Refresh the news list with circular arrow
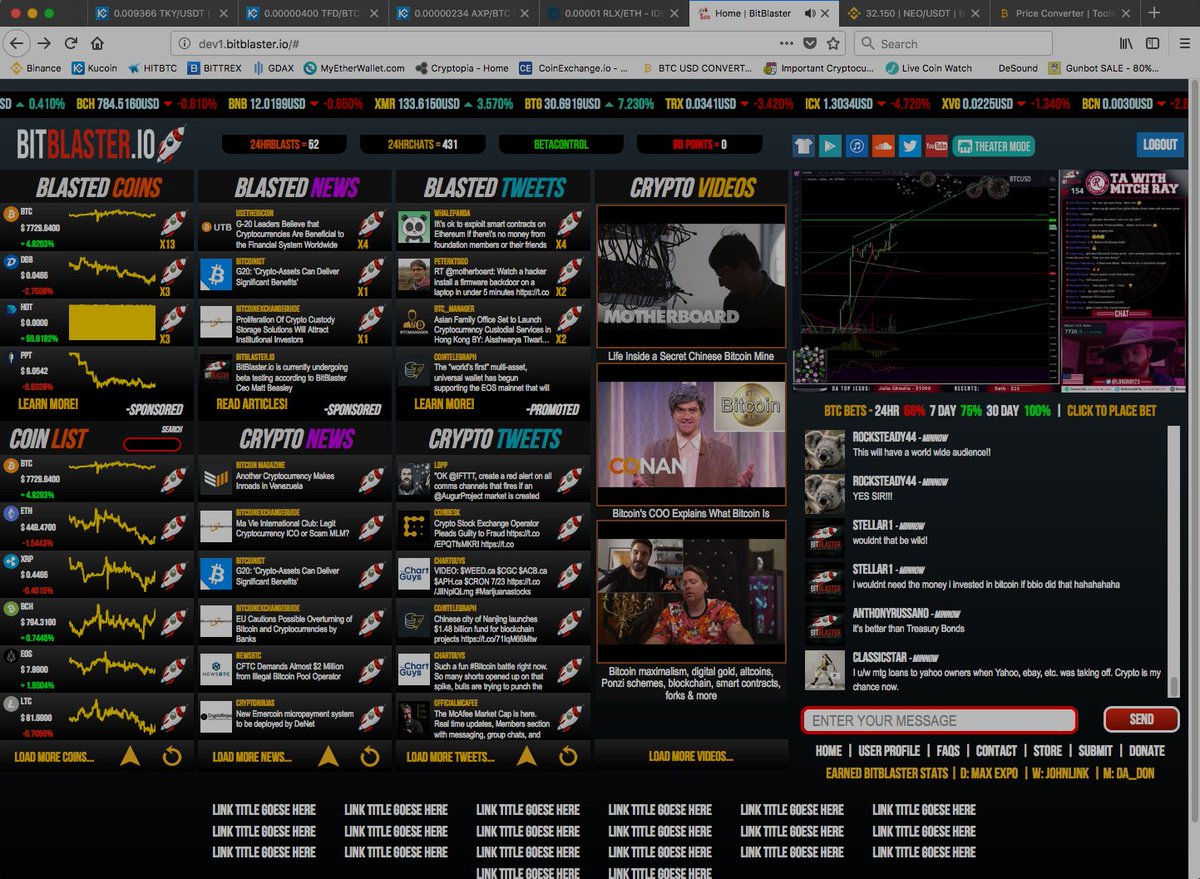Image resolution: width=1200 pixels, height=879 pixels. click(370, 756)
